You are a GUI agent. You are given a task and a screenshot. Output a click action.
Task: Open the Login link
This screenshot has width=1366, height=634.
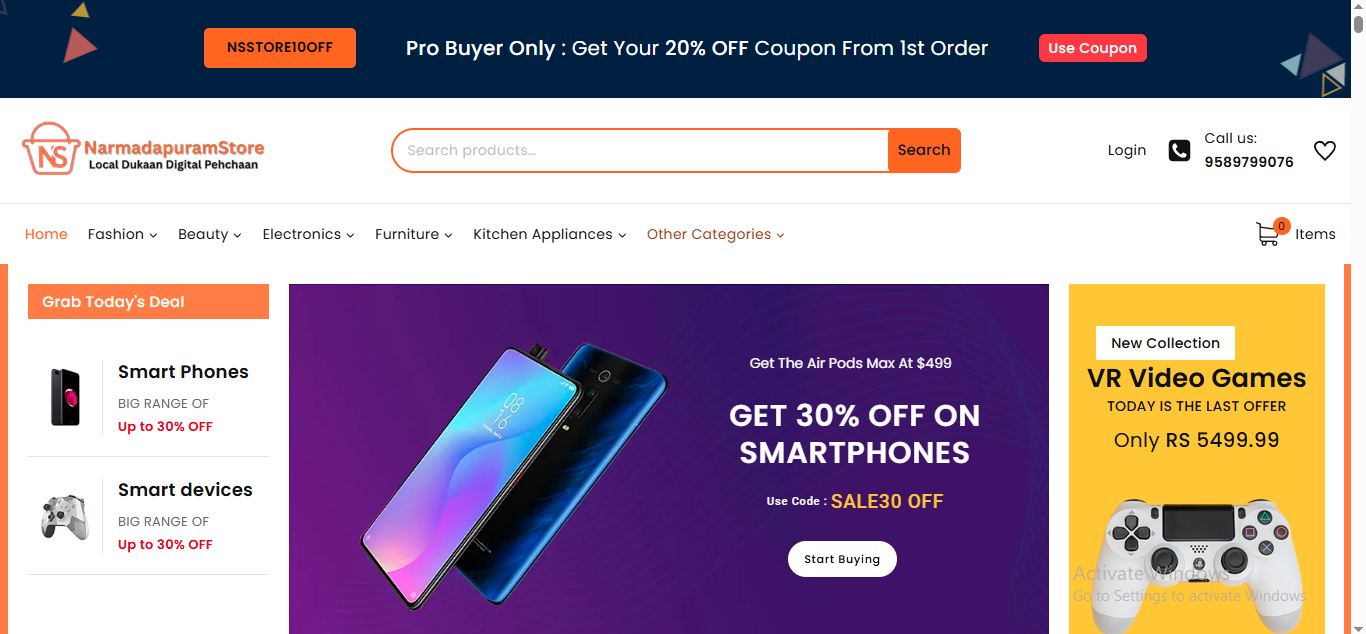point(1127,150)
